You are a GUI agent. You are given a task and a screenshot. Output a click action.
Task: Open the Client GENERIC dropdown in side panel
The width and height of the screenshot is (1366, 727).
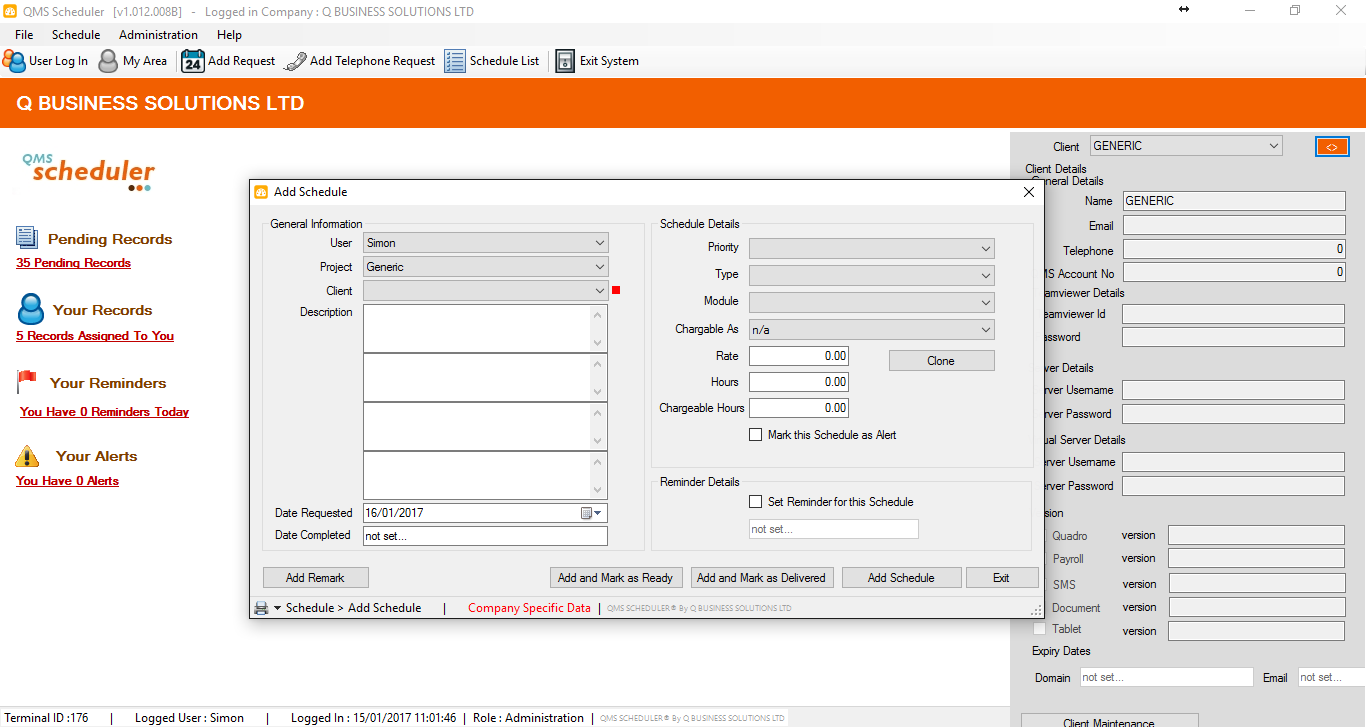1186,146
